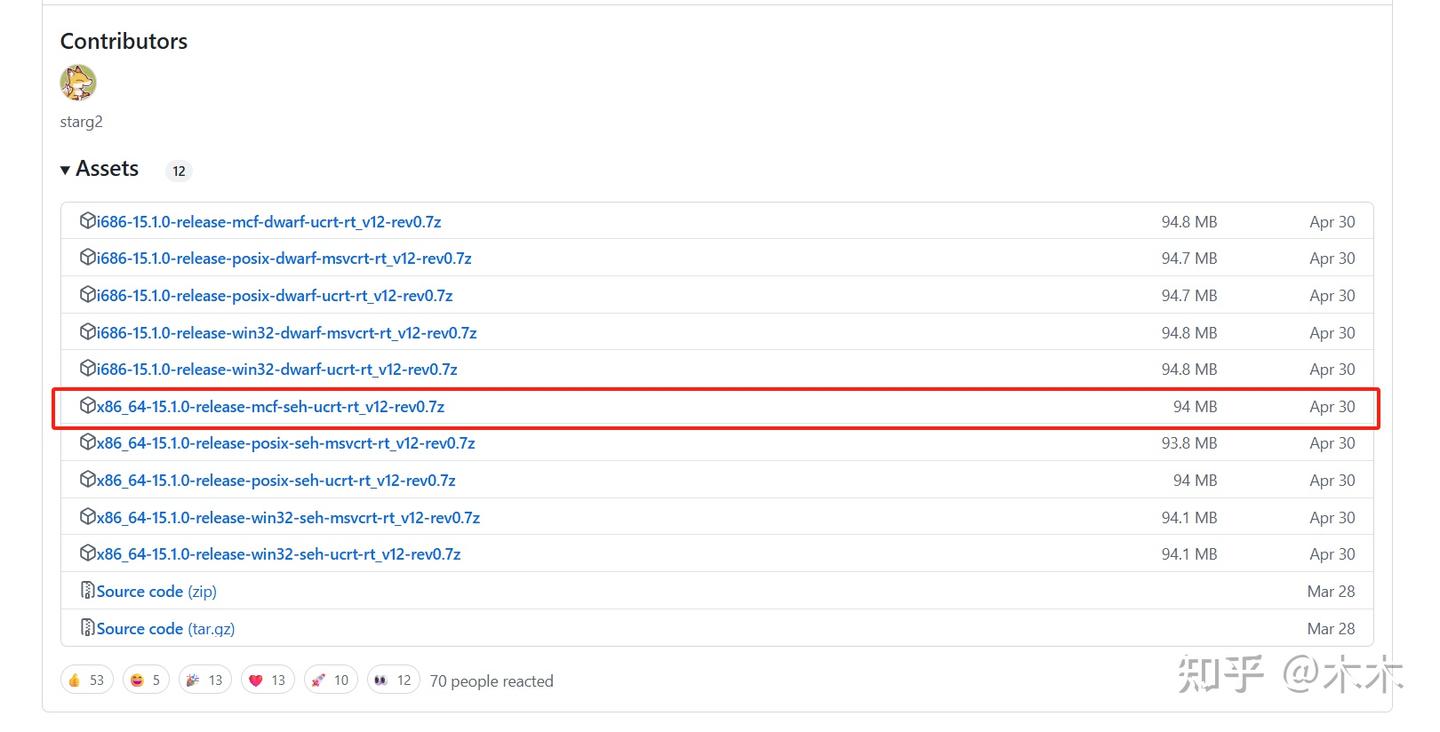1440x732 pixels.
Task: Download x86_64-15.1.0-release-posix-seh-ucrt-rt_v12-rev0.7z
Action: pos(276,480)
